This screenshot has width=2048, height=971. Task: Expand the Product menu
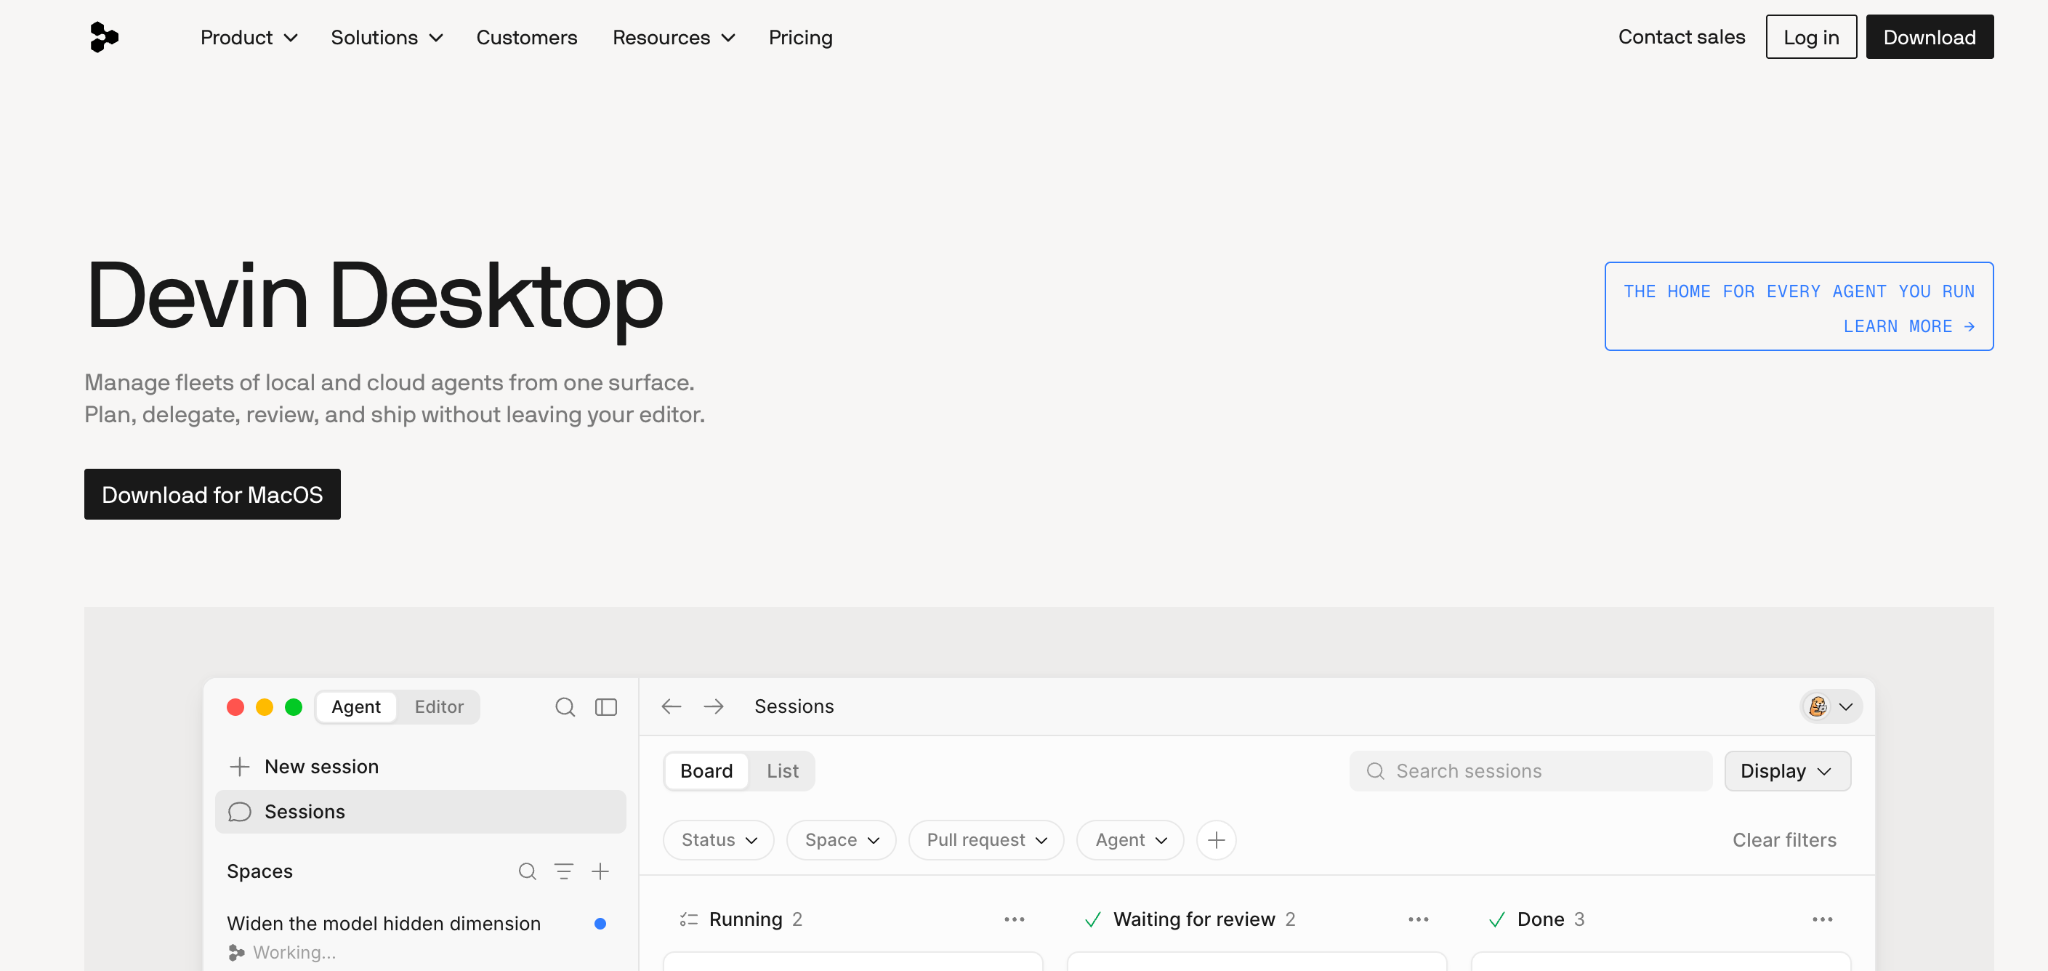[249, 38]
